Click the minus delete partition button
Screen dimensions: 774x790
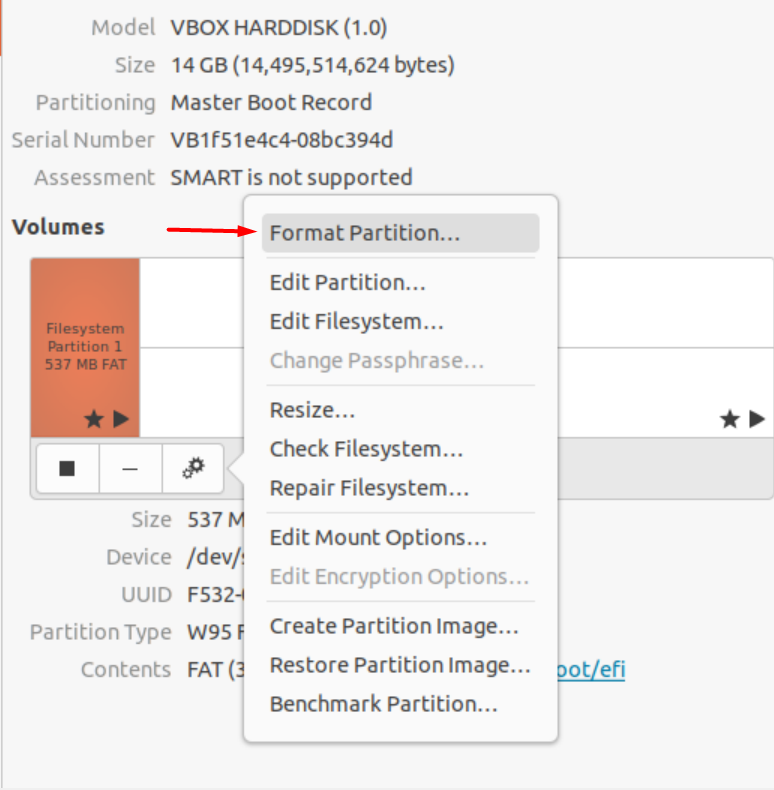(x=130, y=467)
